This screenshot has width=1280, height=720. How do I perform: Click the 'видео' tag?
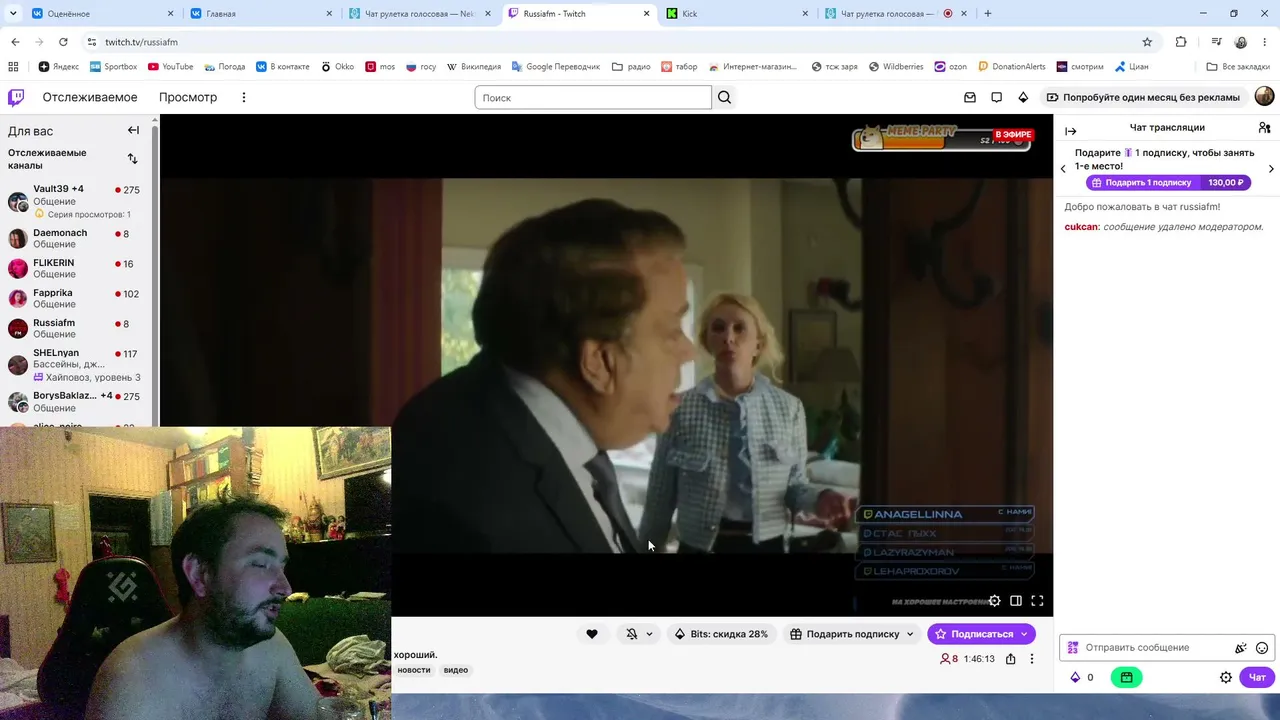pos(456,670)
